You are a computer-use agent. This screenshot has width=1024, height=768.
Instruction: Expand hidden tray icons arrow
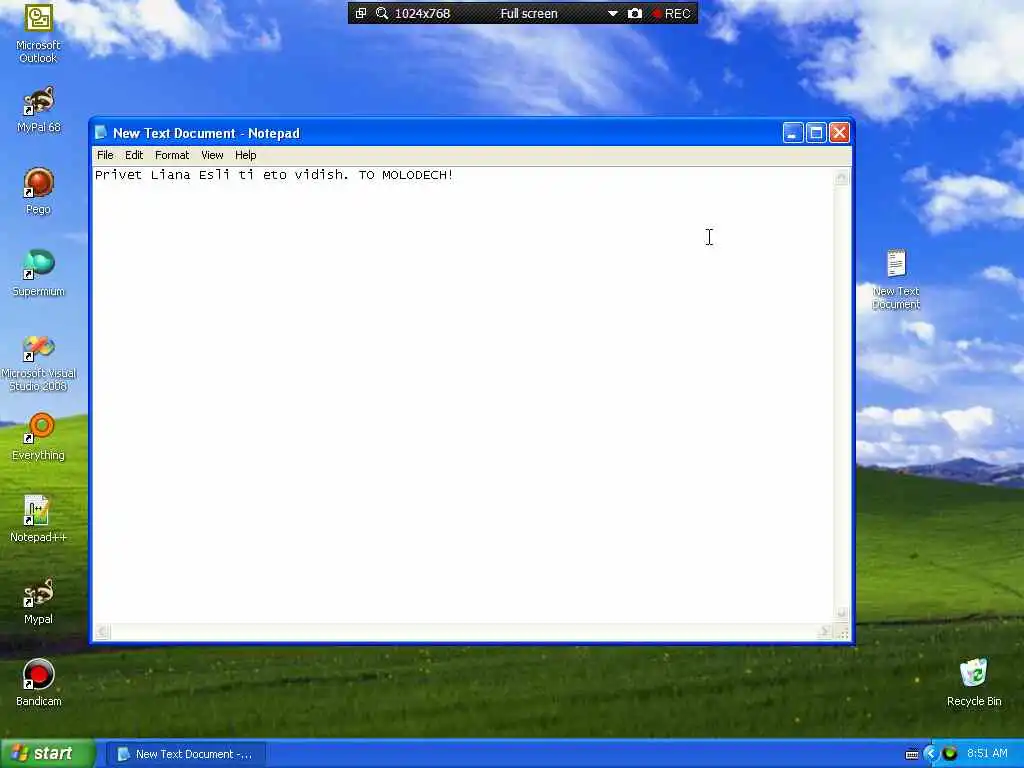pyautogui.click(x=931, y=754)
